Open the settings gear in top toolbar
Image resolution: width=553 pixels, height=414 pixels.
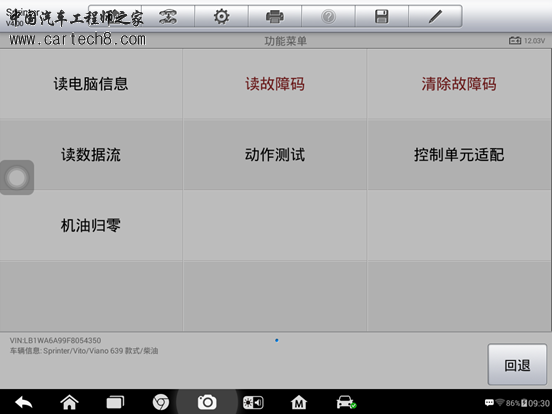[221, 16]
